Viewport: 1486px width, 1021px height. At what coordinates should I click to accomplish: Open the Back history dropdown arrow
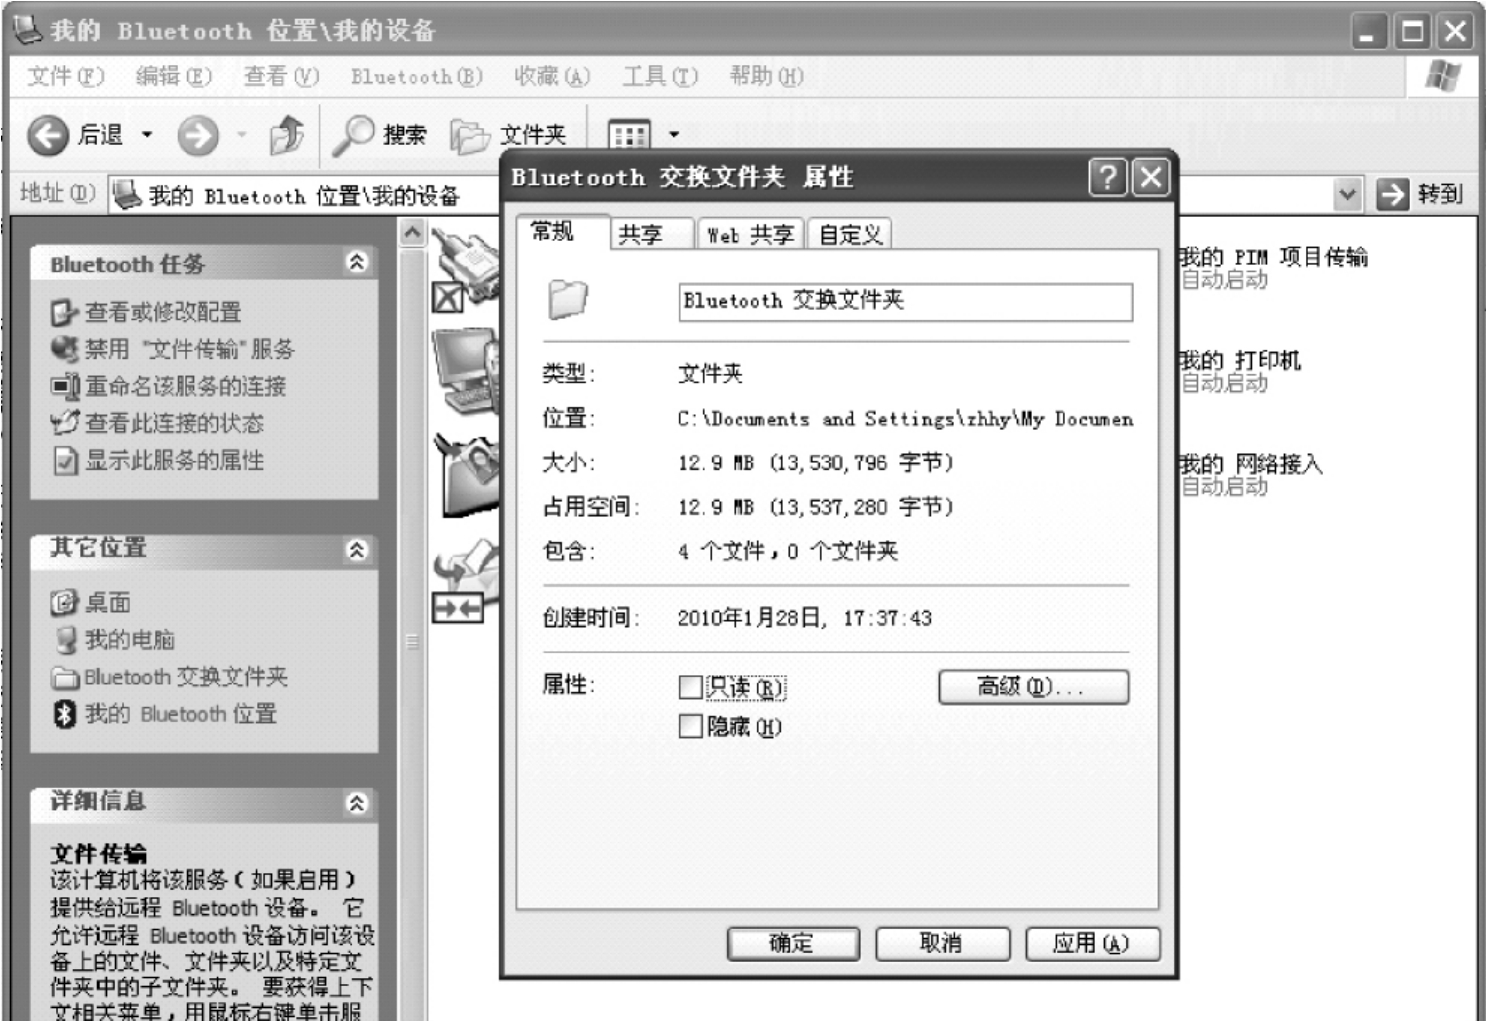pyautogui.click(x=147, y=135)
